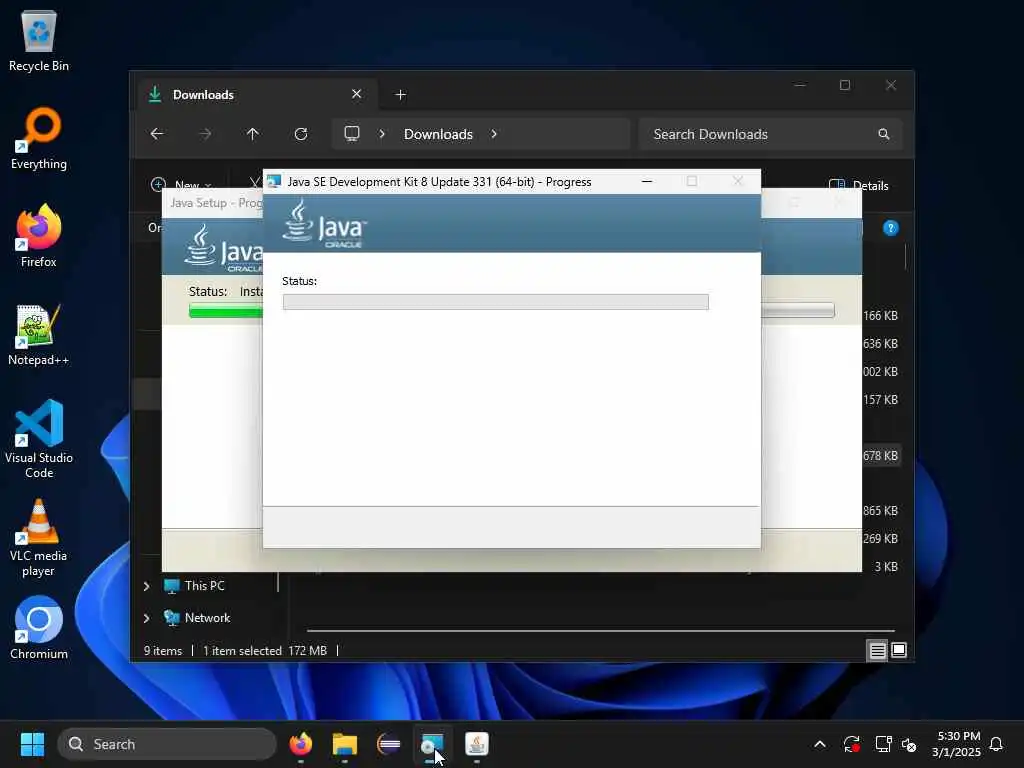Open Explorer help question mark icon
The image size is (1024, 768).
pos(891,228)
